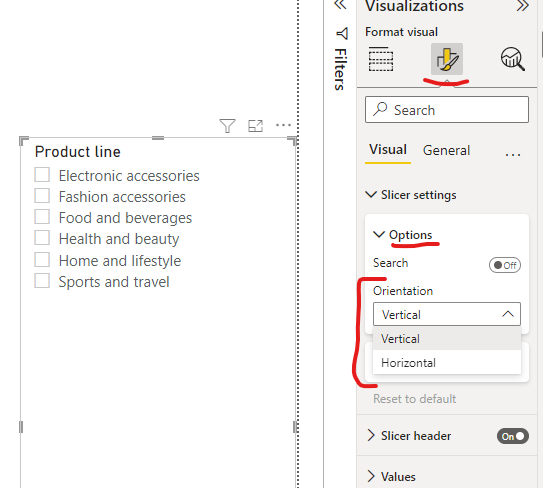Activate Focus mode icon on slicer
This screenshot has width=543, height=488.
click(x=256, y=126)
